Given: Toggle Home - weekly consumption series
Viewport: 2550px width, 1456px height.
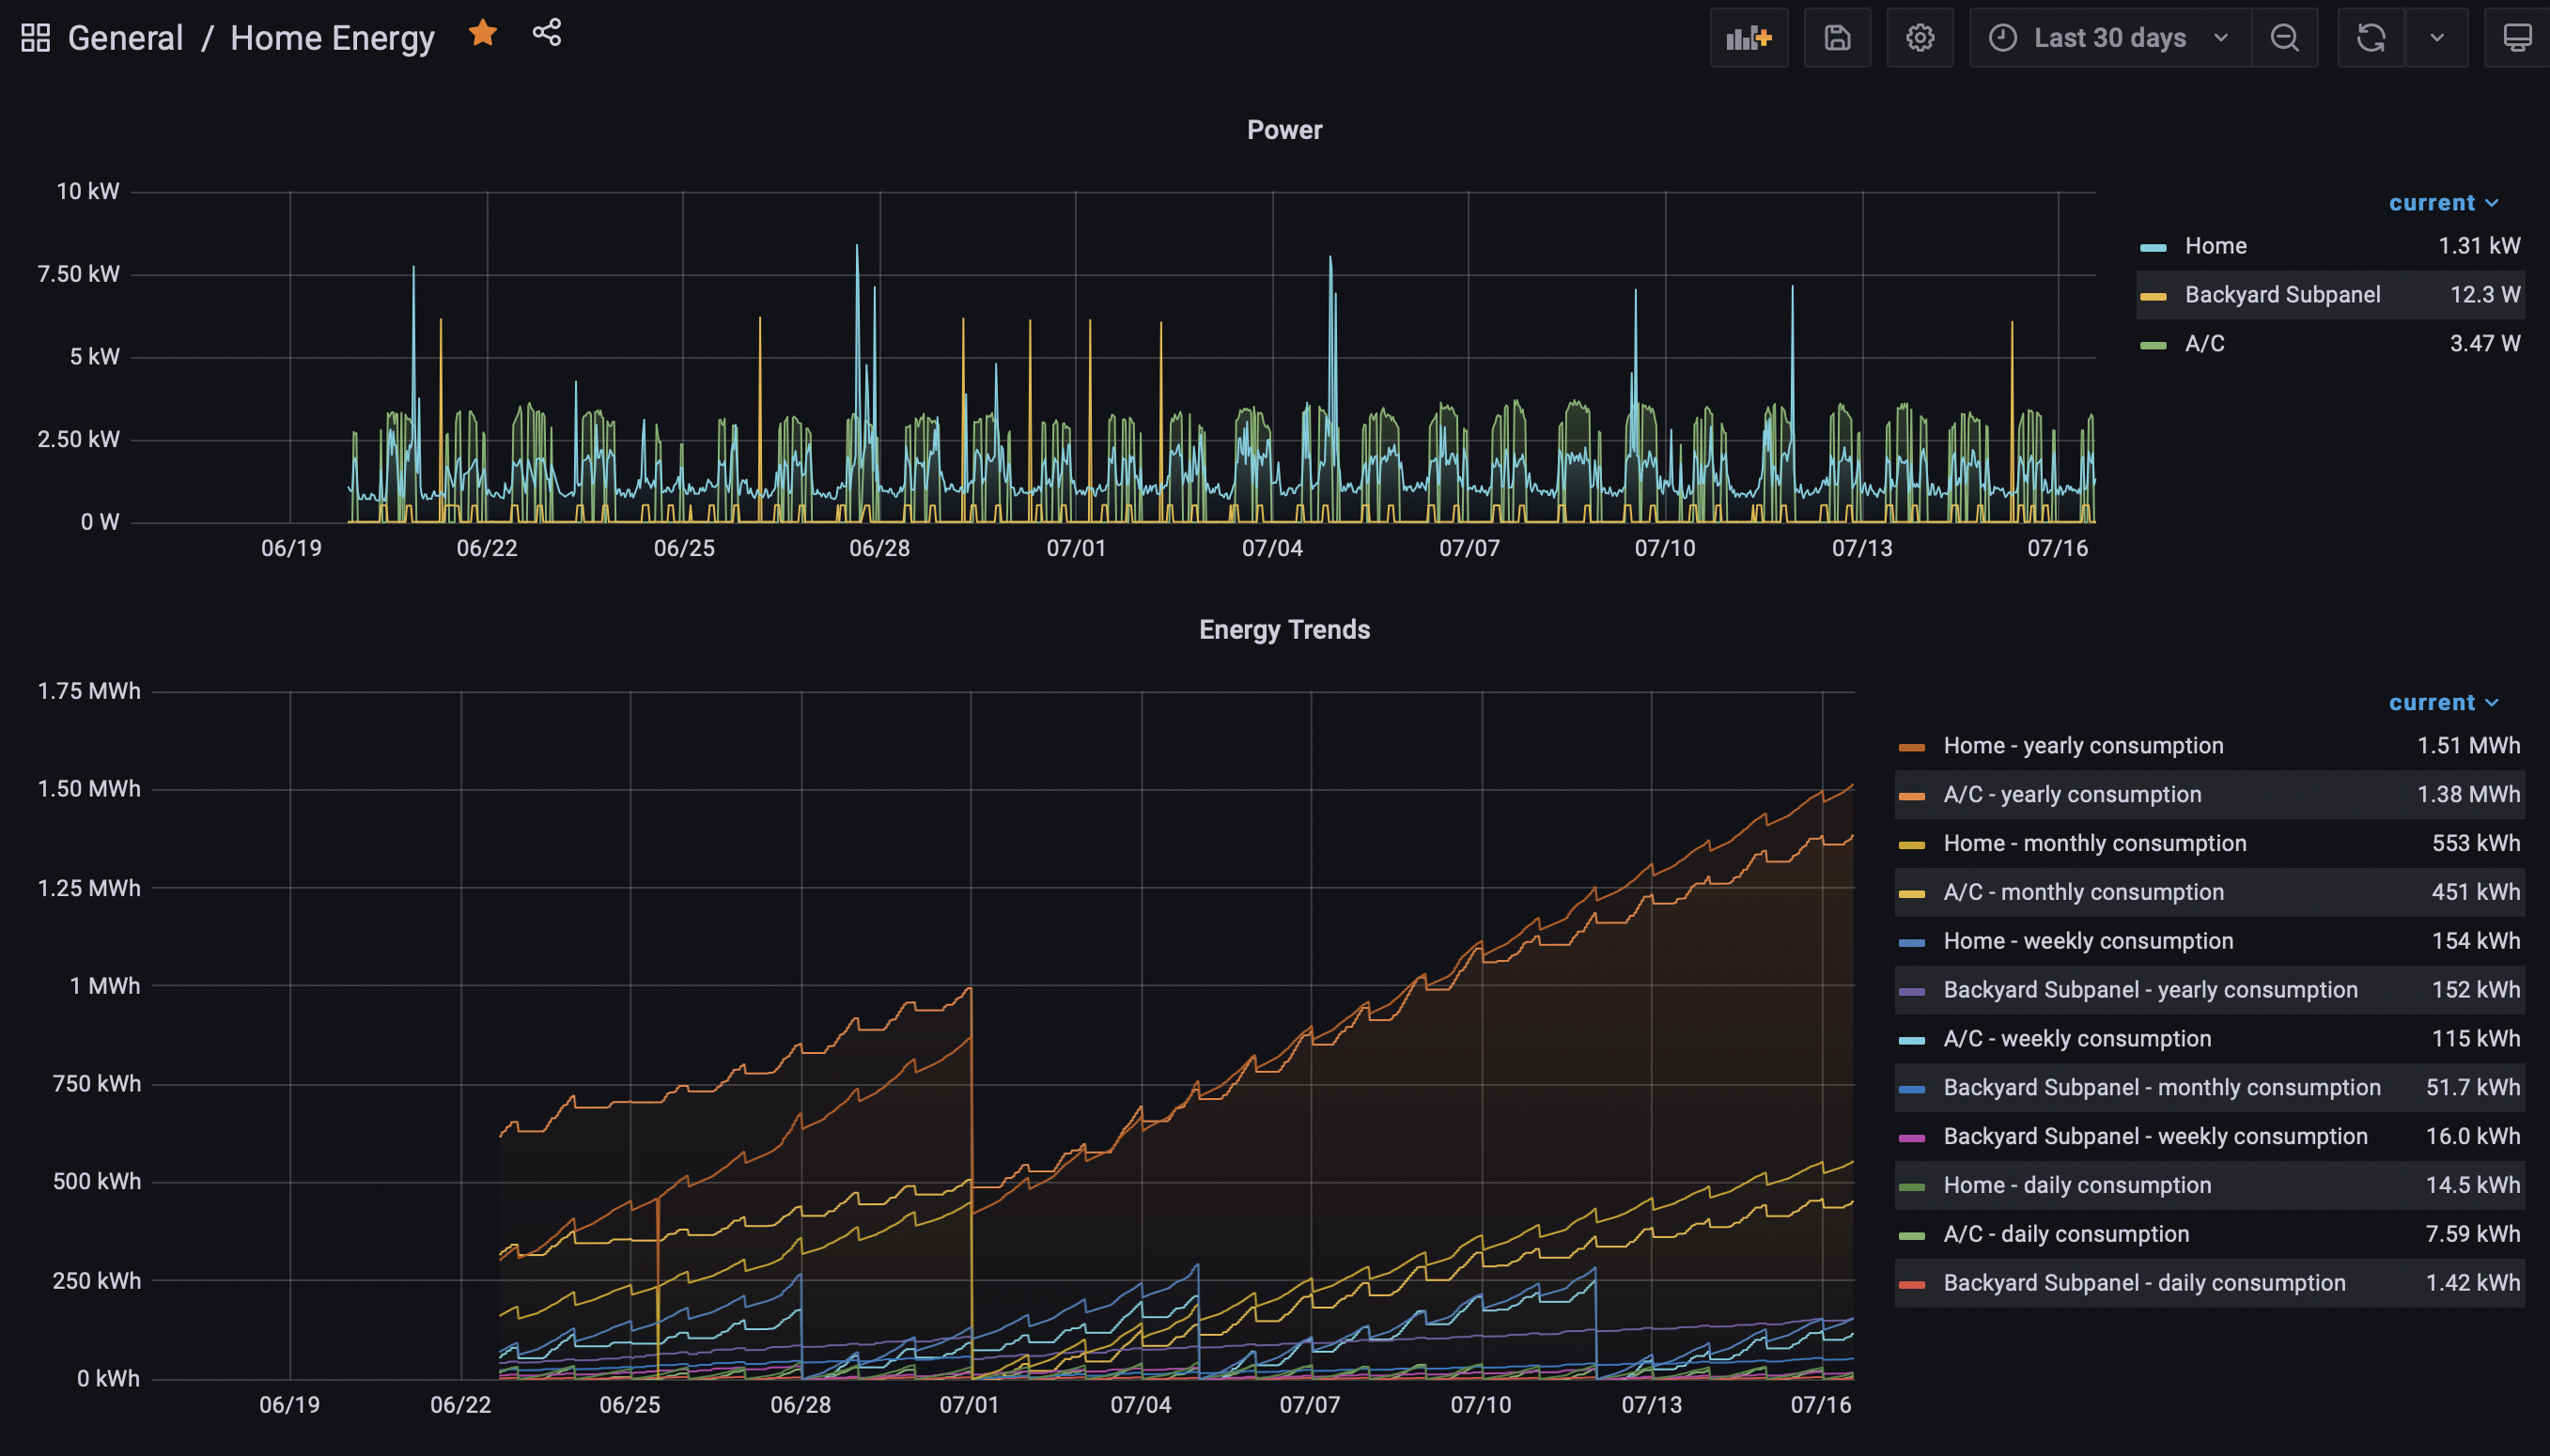Looking at the screenshot, I should [2088, 942].
